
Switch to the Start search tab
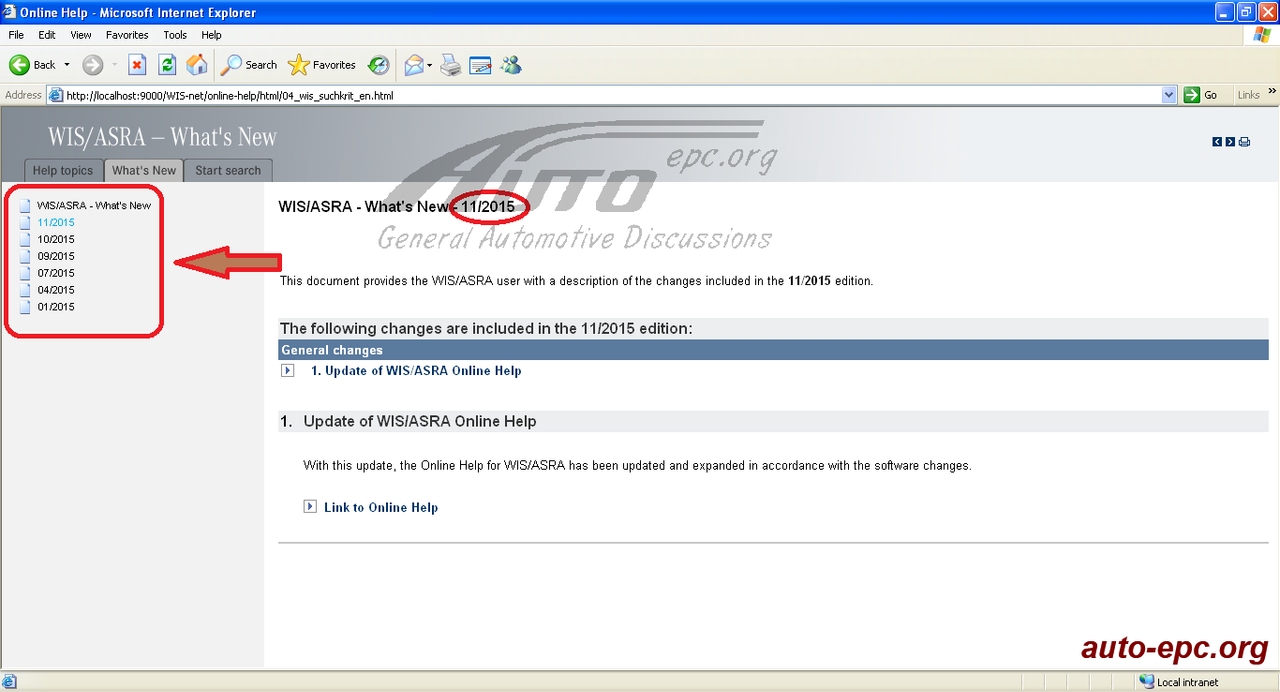click(228, 170)
